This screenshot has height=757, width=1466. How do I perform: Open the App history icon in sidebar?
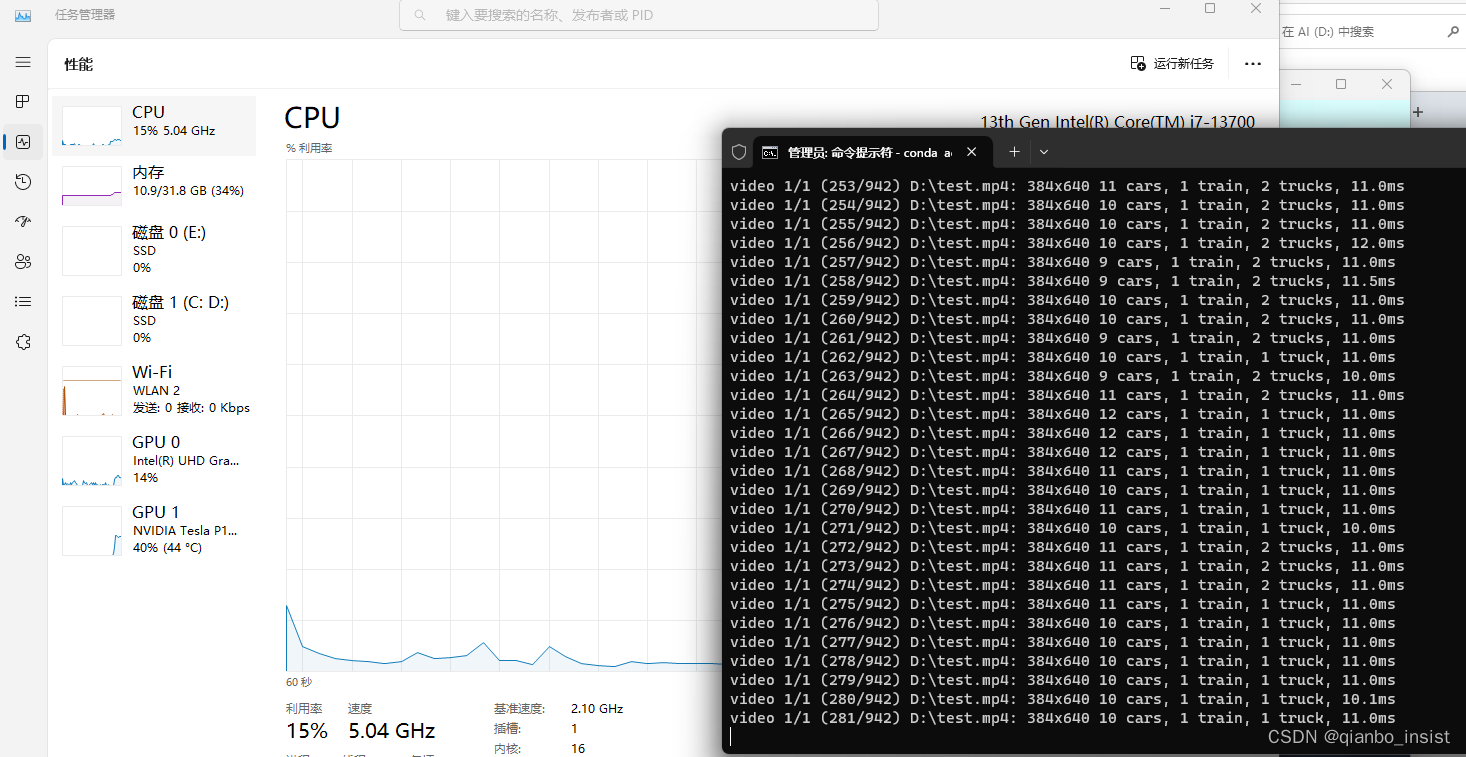pos(23,182)
